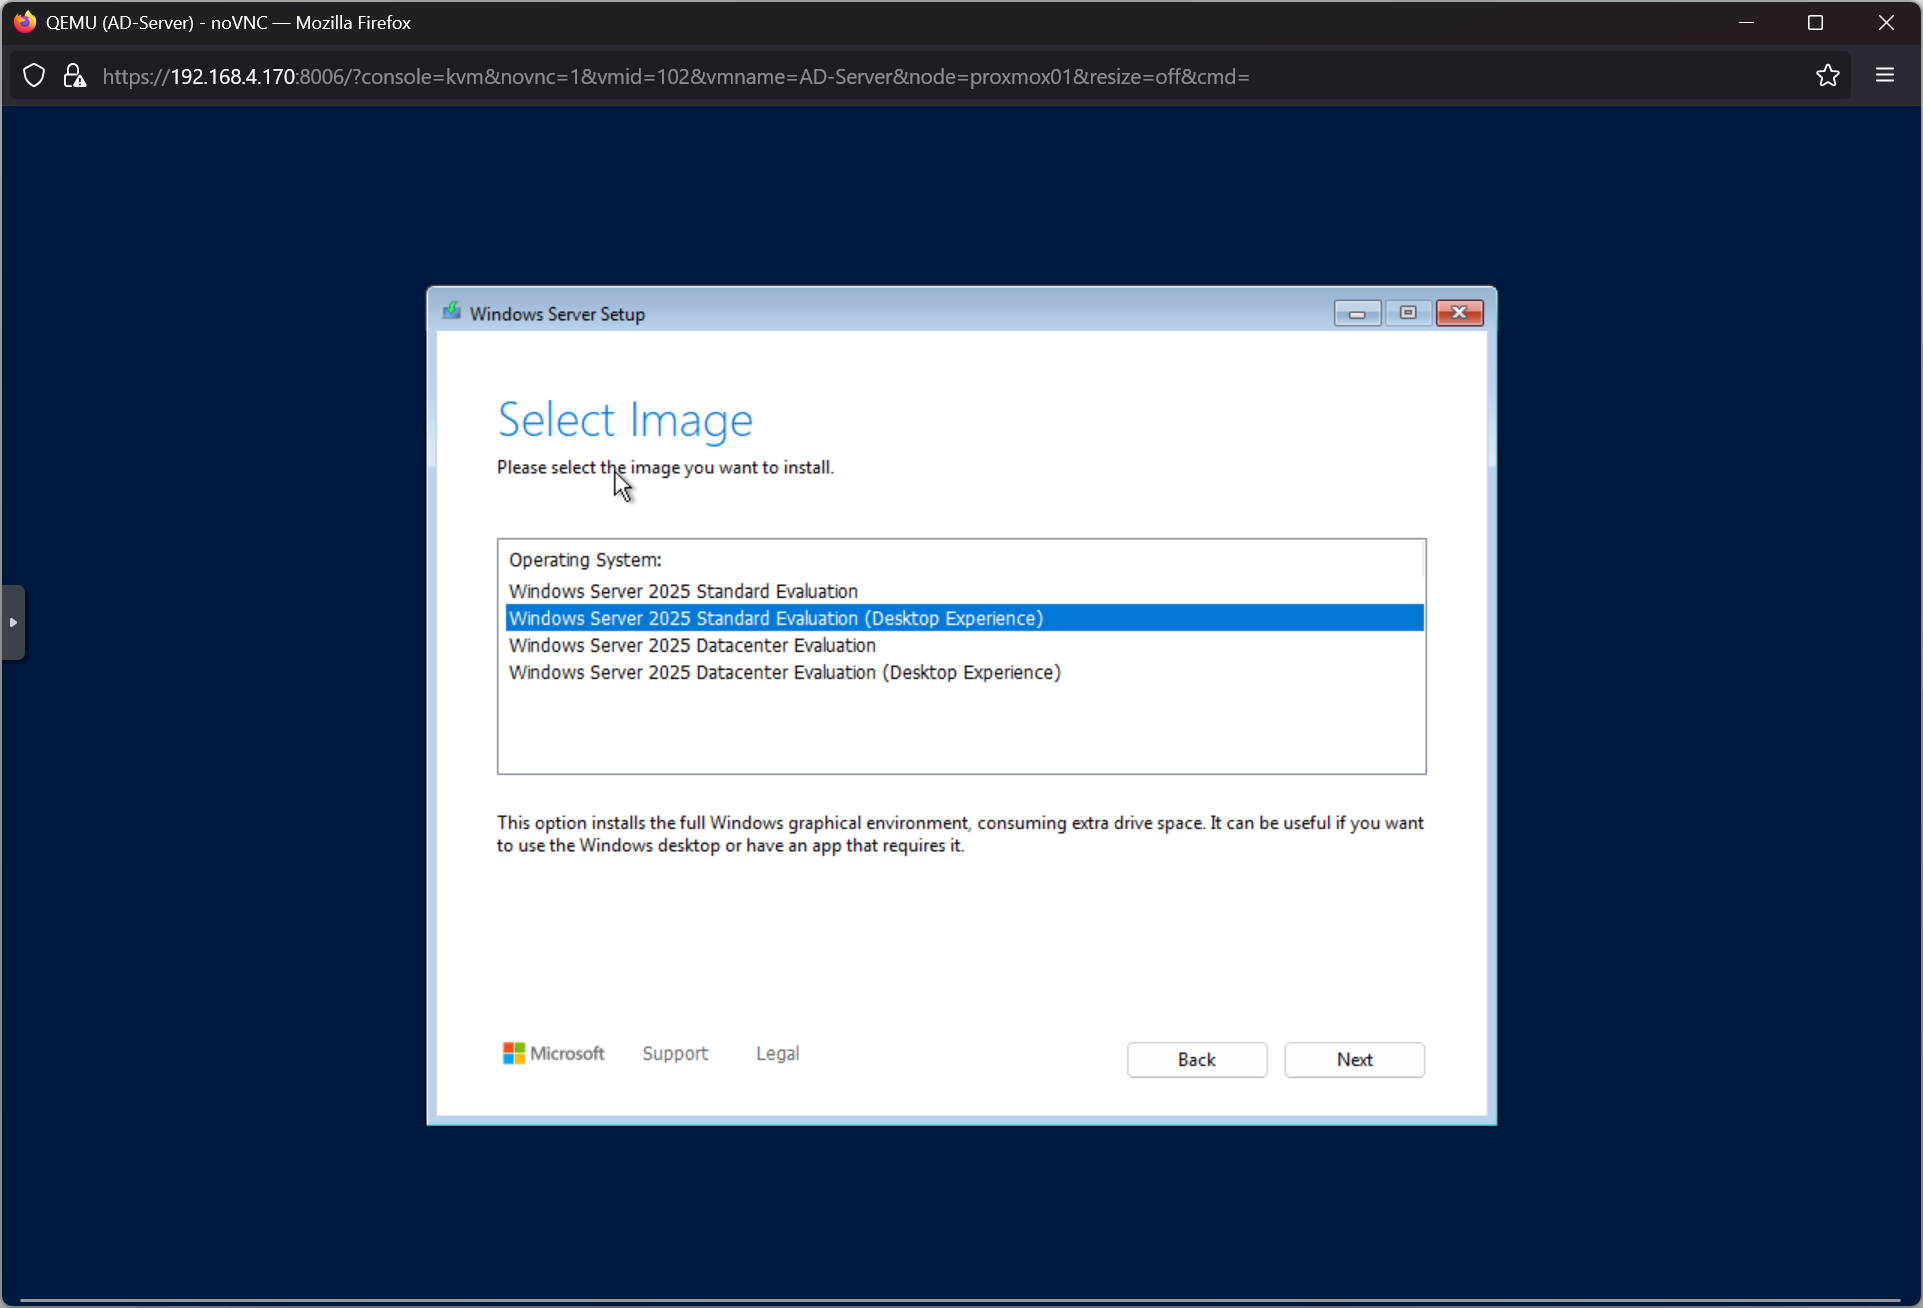This screenshot has height=1308, width=1923.
Task: Open the site security lock icon
Action: (74, 76)
